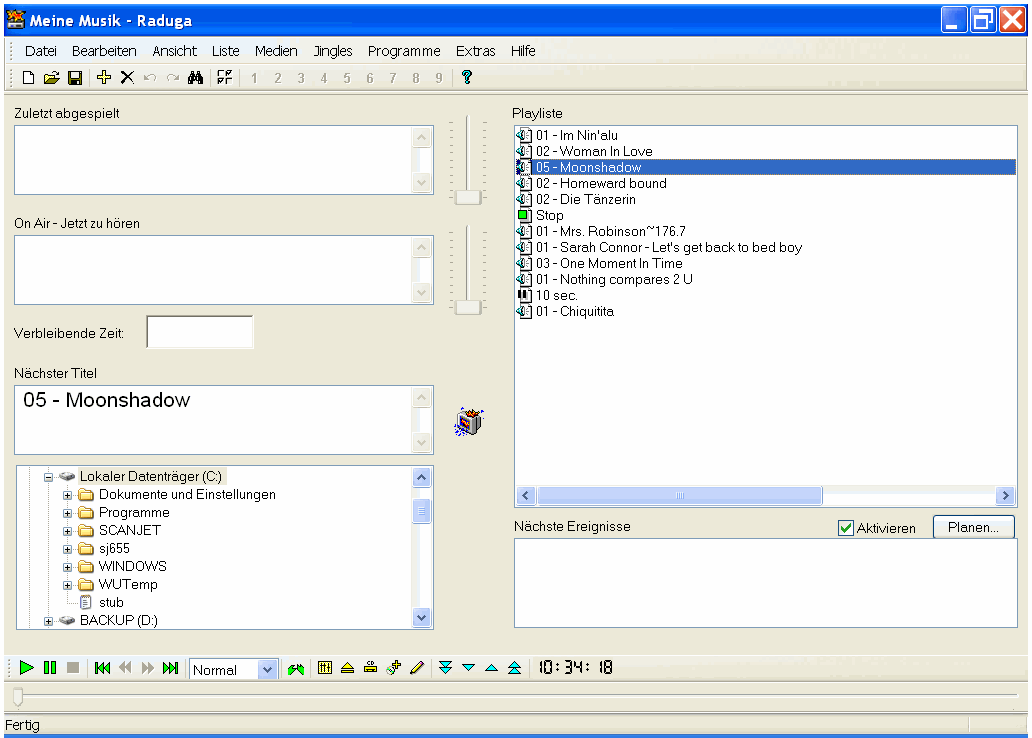The height and width of the screenshot is (738, 1032).
Task: Expand the WINDOWS folder in tree
Action: (x=68, y=566)
